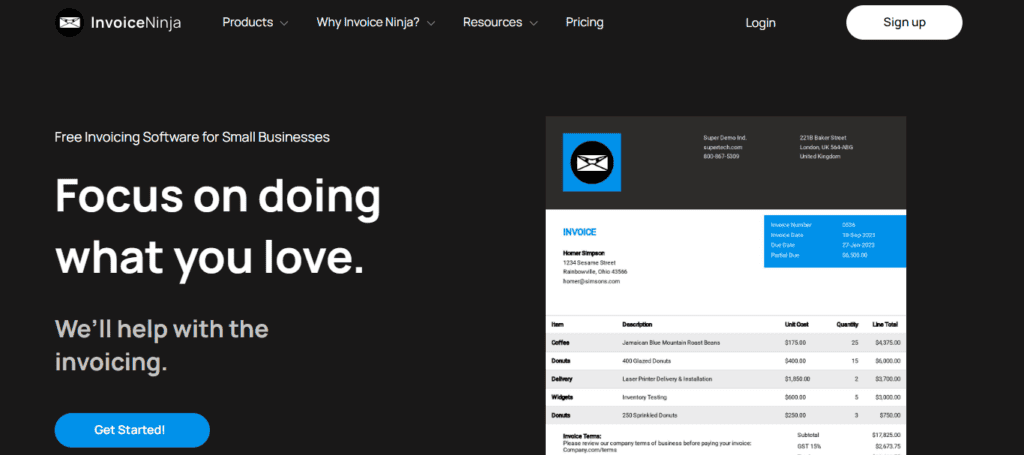
Task: Open the Resources menu
Action: point(492,22)
